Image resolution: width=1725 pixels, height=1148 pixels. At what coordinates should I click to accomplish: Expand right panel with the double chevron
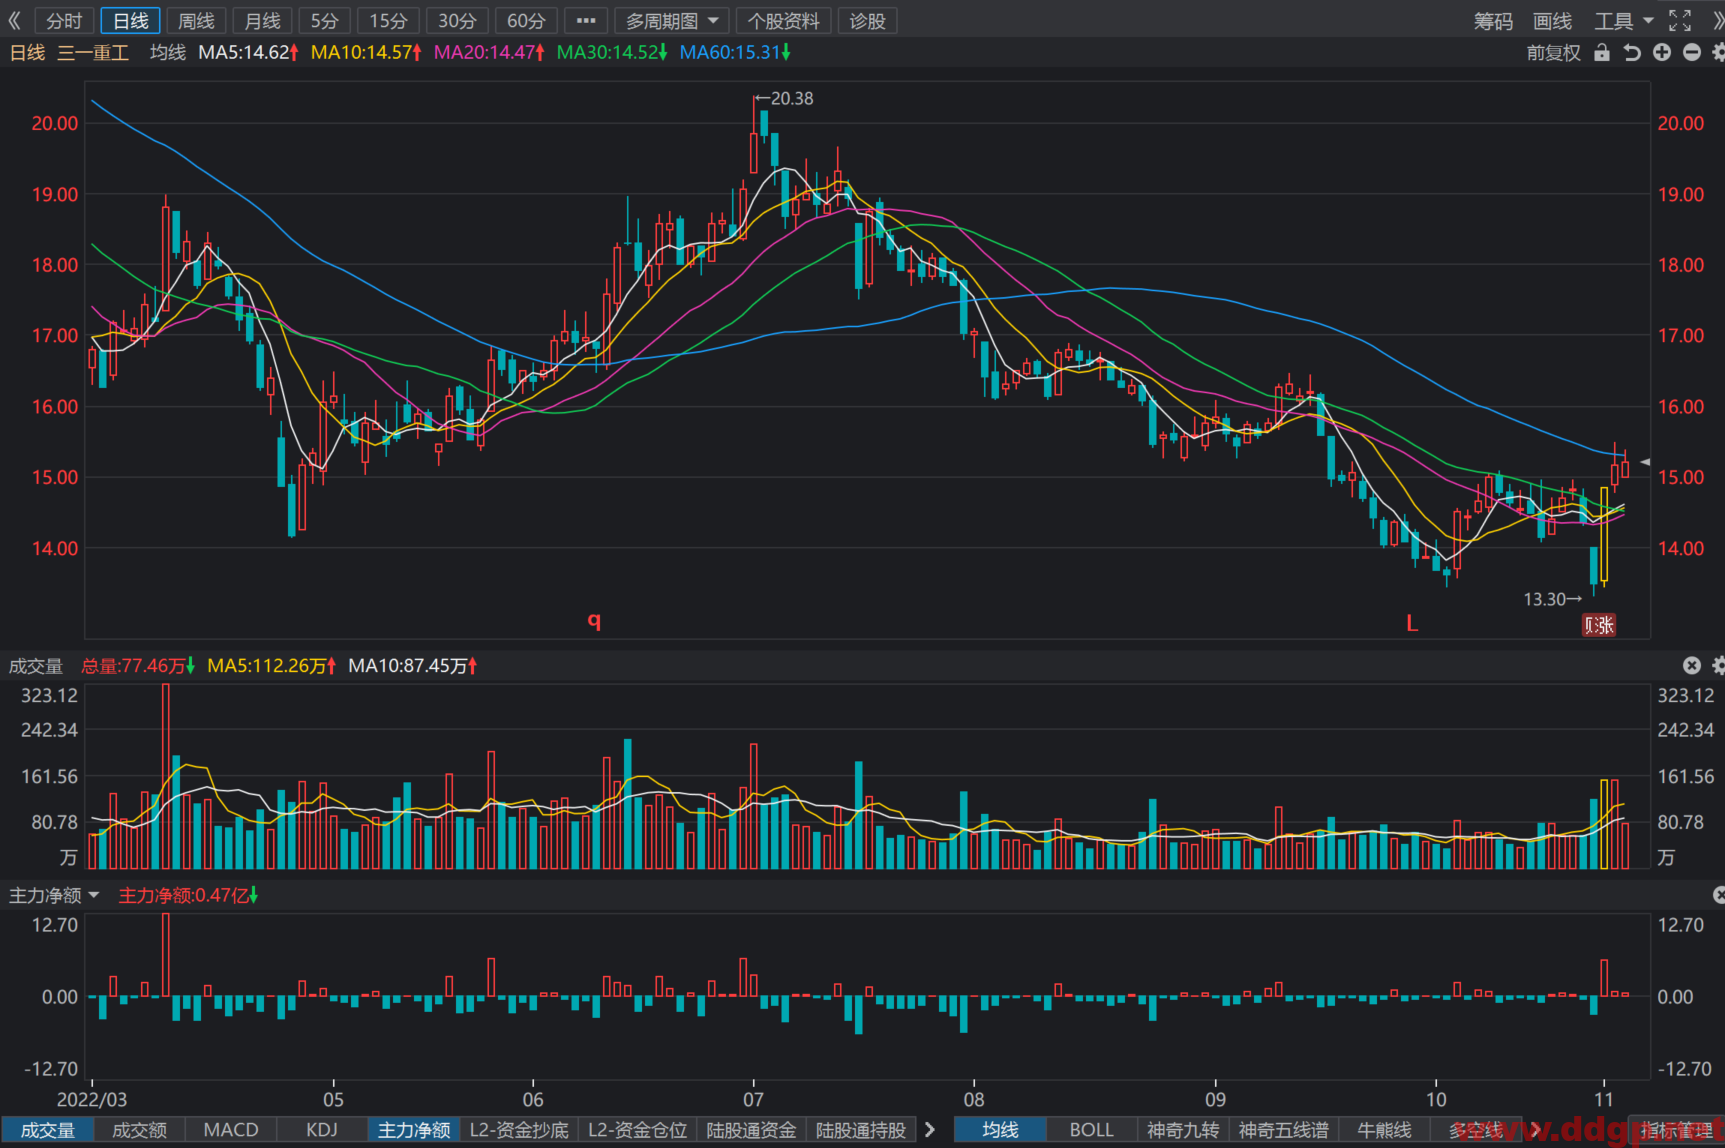pyautogui.click(x=1717, y=20)
